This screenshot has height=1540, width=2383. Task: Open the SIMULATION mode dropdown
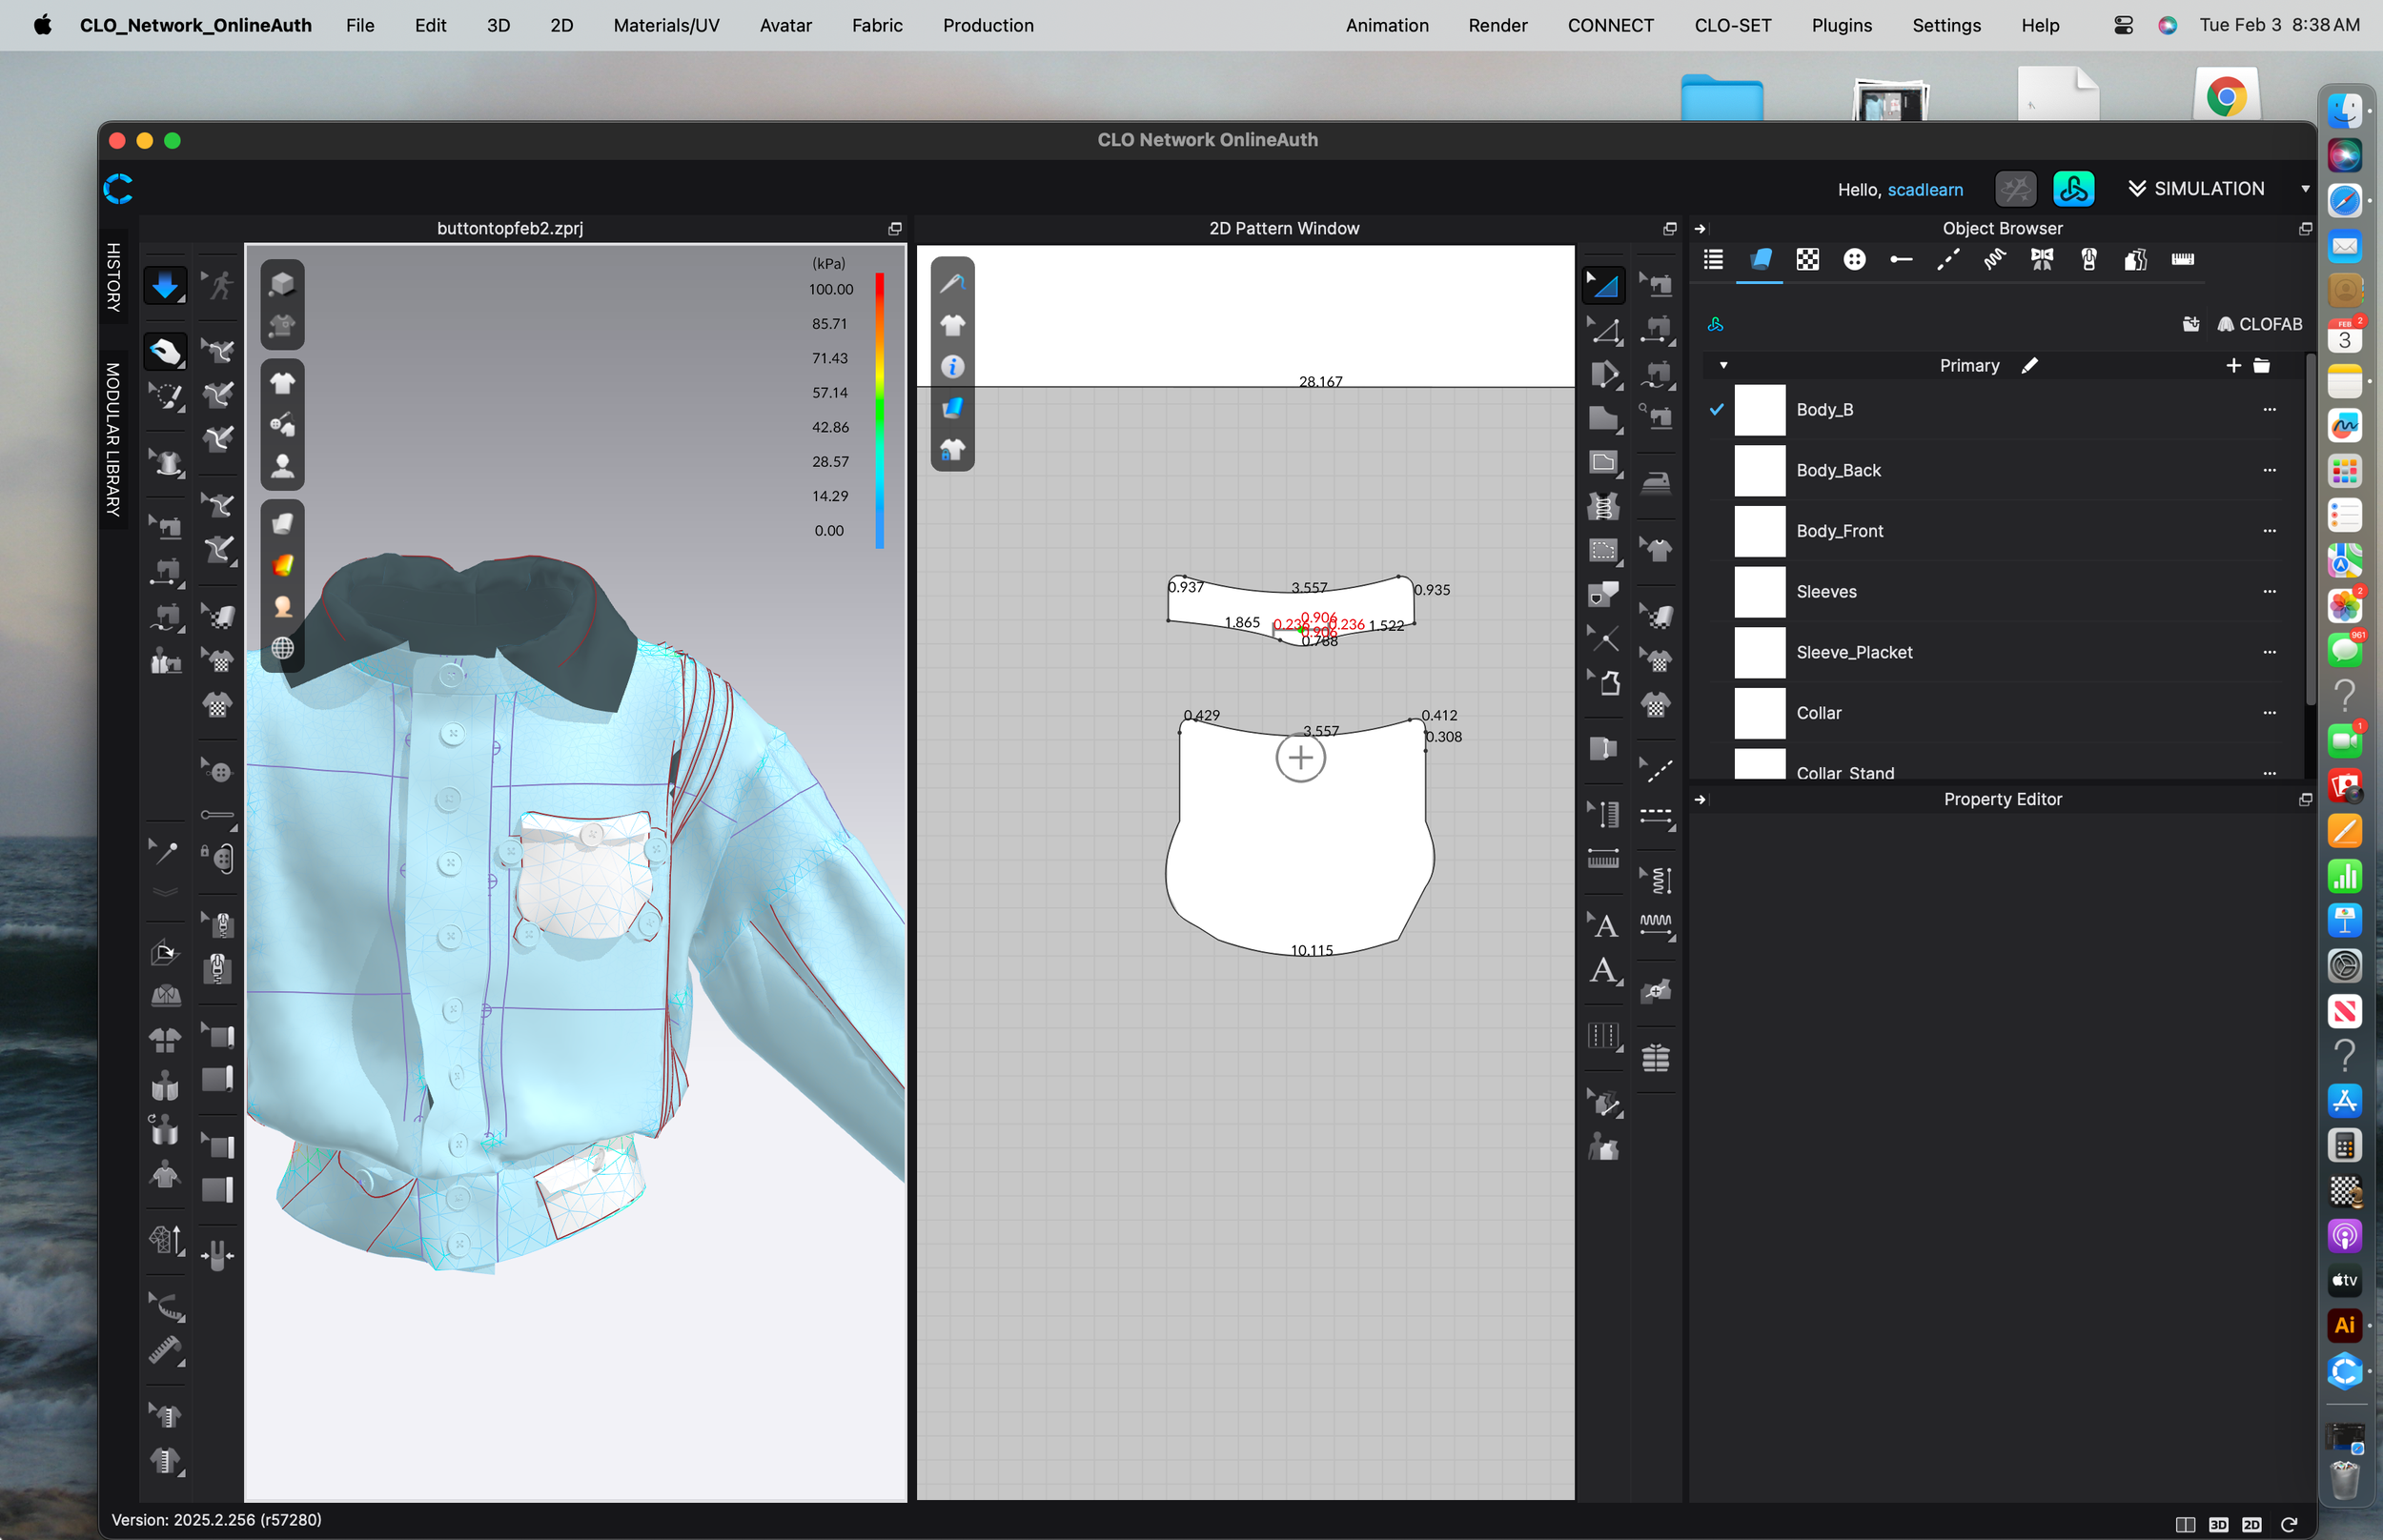[x=2209, y=189]
